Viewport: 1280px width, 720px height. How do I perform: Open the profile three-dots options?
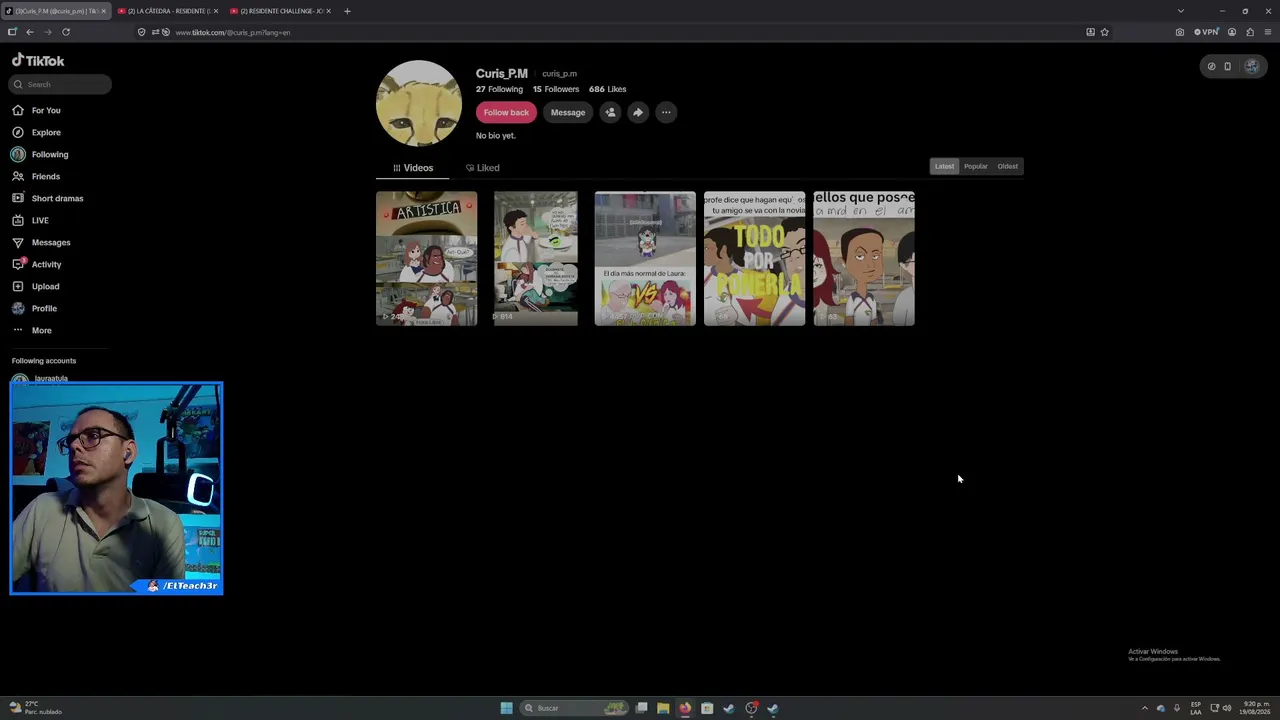click(666, 112)
